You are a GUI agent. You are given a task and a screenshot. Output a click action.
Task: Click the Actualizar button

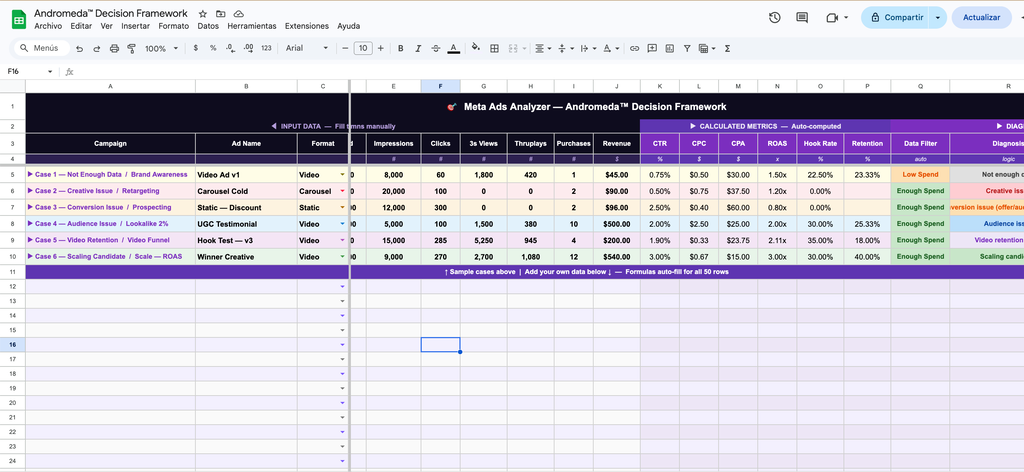tap(981, 18)
